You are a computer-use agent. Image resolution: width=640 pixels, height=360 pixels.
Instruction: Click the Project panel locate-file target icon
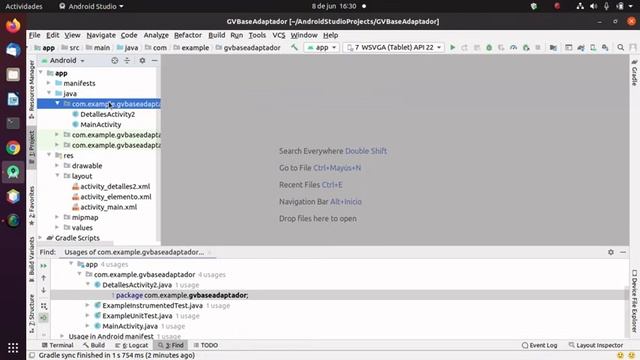pyautogui.click(x=115, y=60)
